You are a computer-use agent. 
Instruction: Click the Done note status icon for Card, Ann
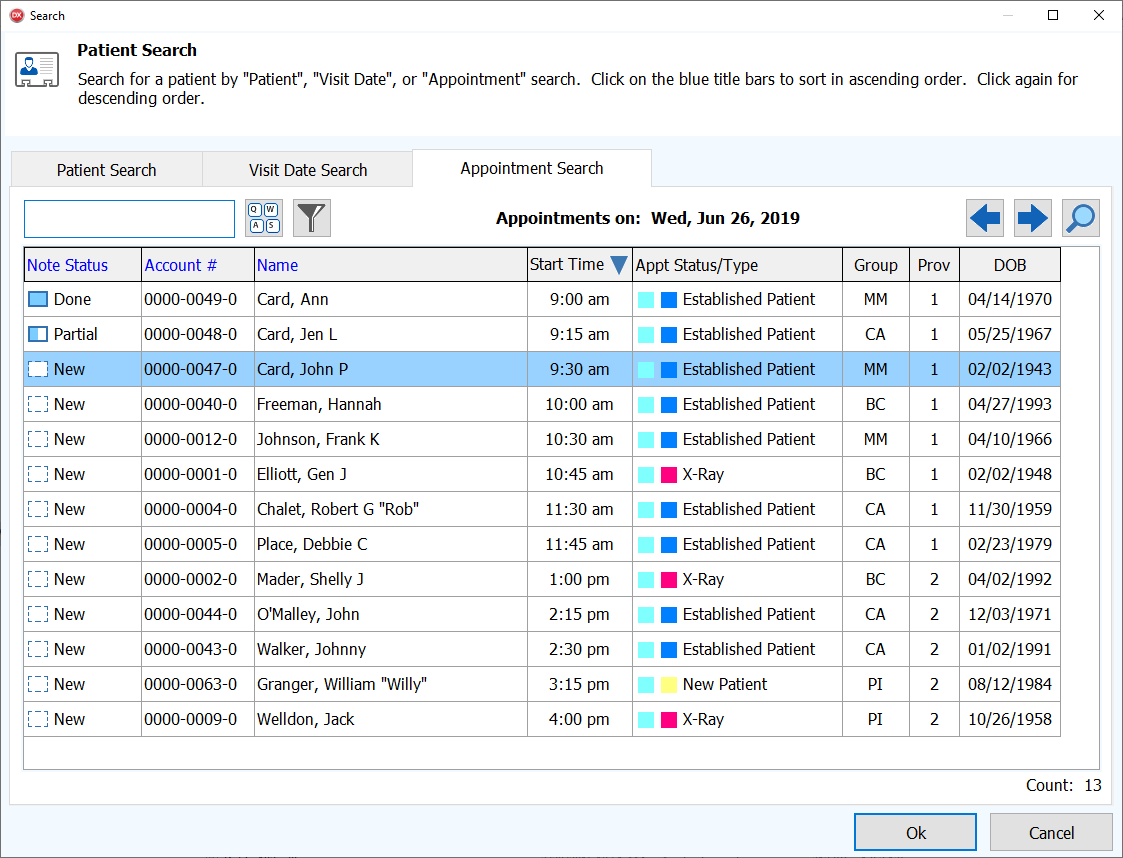[x=38, y=299]
